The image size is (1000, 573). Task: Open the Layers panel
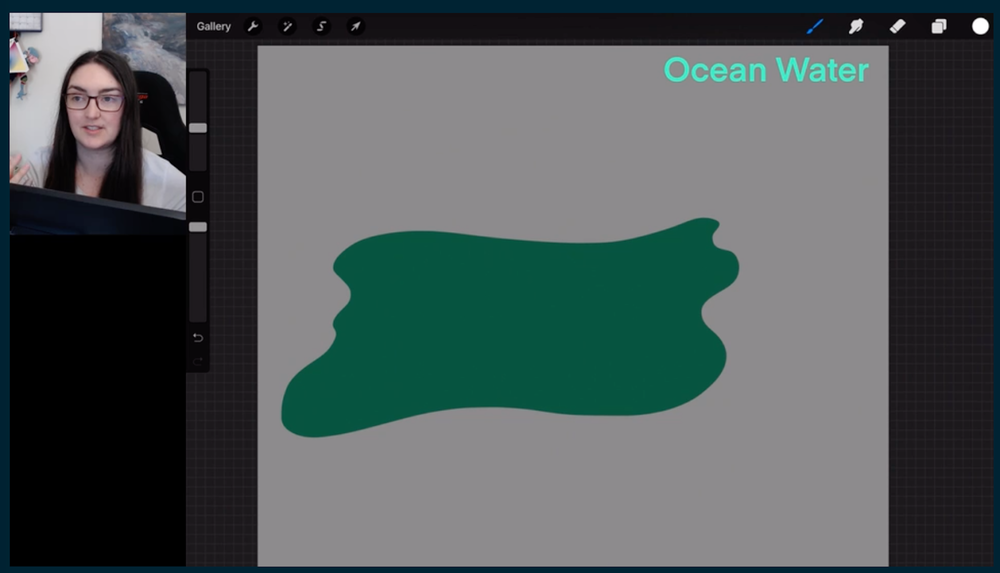tap(938, 27)
